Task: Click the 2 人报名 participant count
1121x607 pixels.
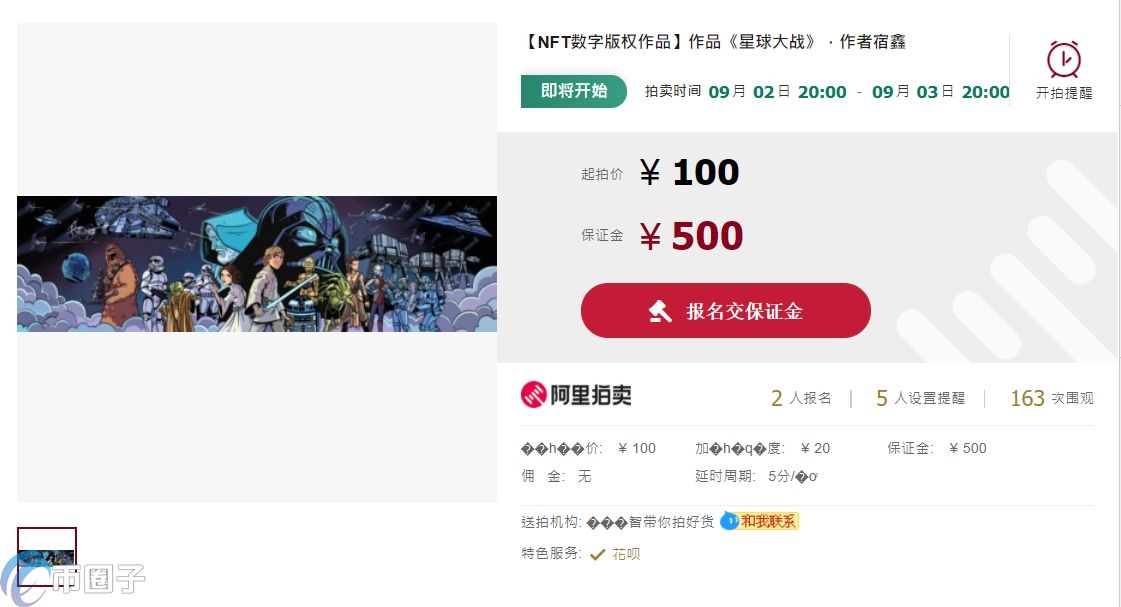Action: tap(801, 398)
